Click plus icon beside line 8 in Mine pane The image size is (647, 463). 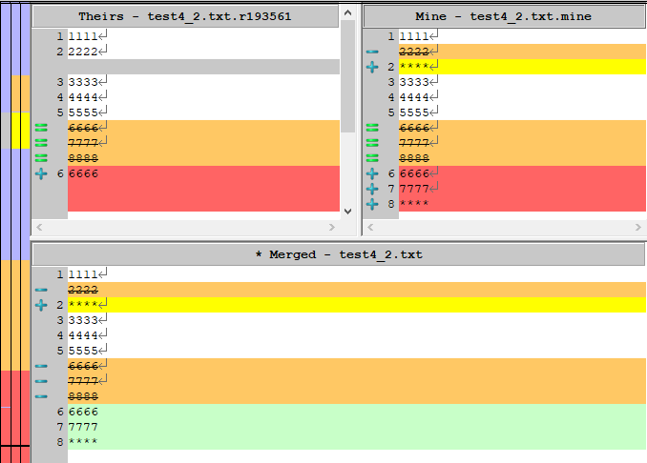[x=372, y=204]
